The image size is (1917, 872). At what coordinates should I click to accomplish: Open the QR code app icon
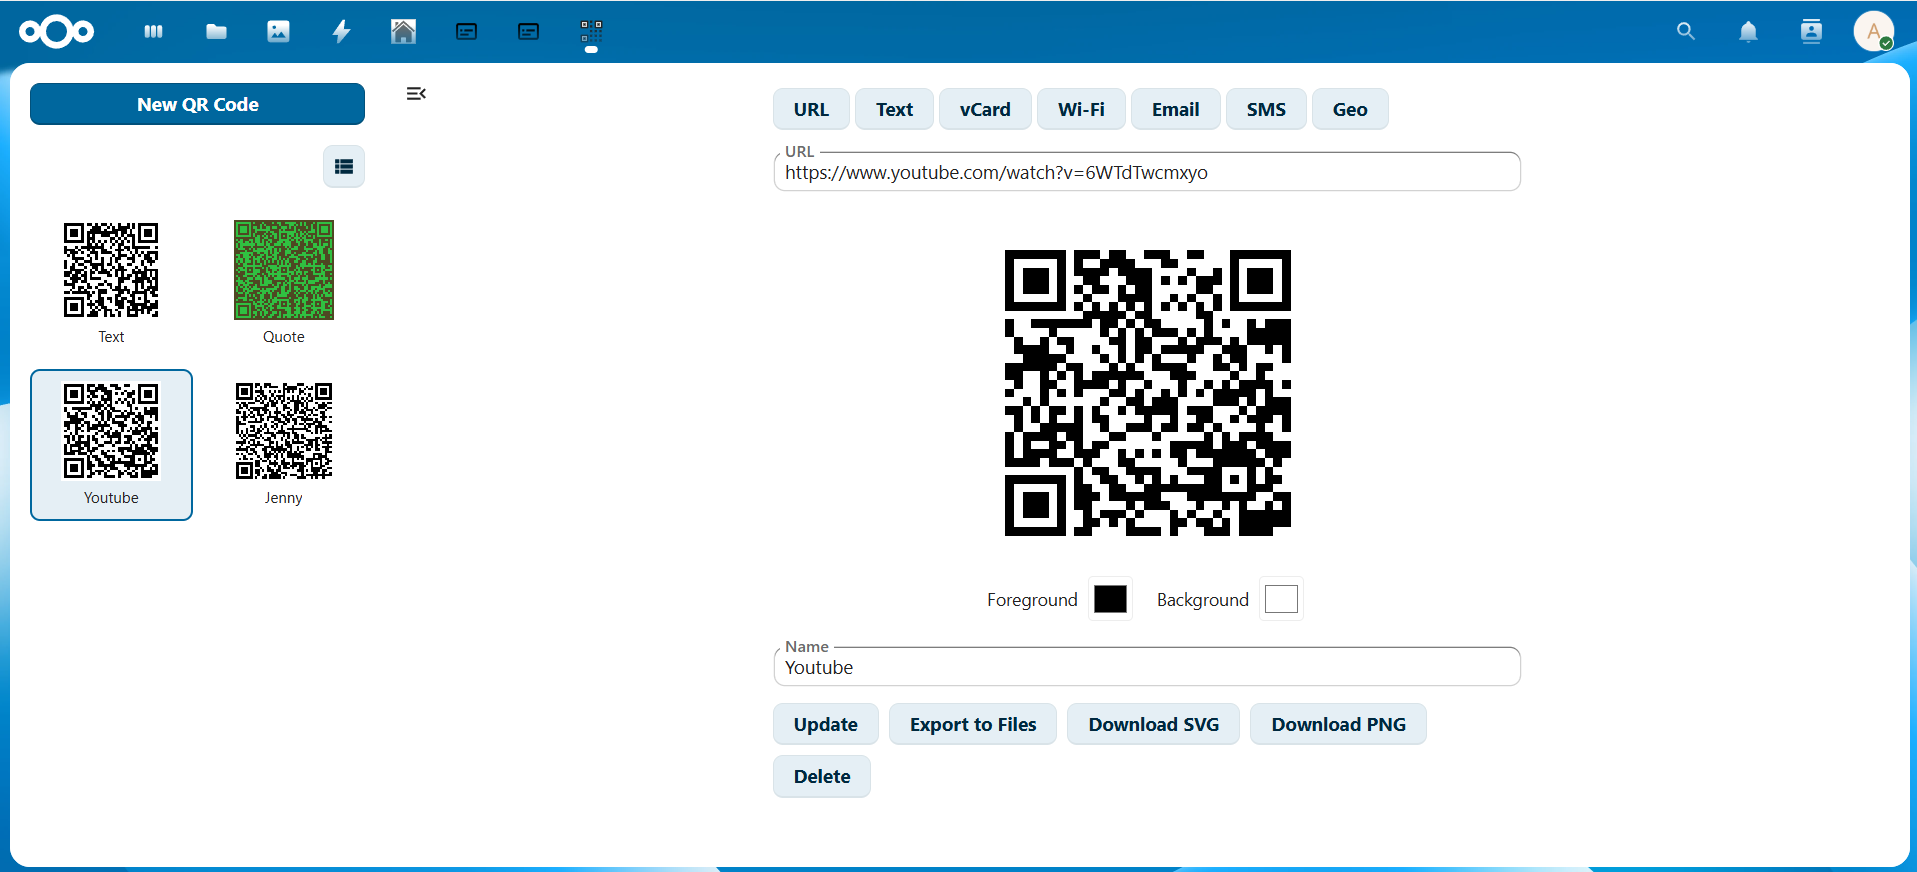pos(591,32)
